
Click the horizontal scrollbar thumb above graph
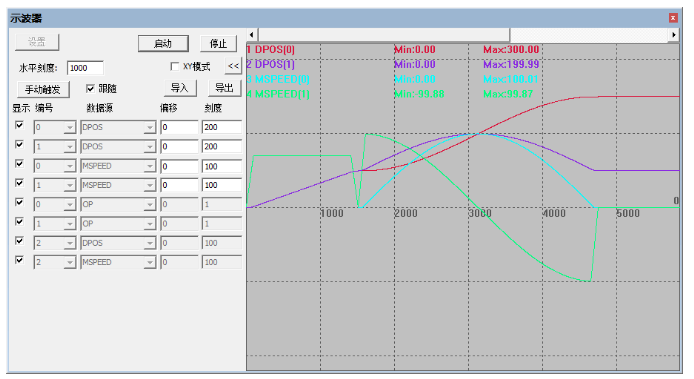click(384, 35)
